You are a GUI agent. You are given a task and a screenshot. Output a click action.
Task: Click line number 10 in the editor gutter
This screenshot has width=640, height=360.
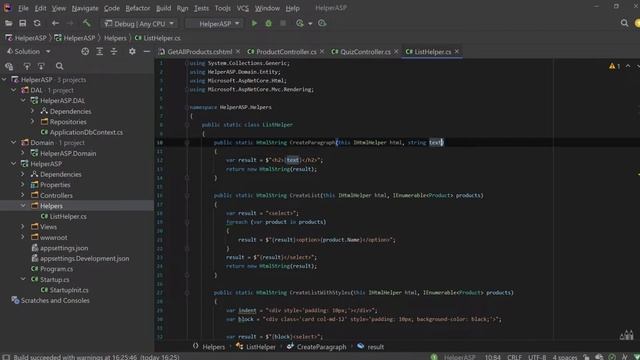(159, 142)
